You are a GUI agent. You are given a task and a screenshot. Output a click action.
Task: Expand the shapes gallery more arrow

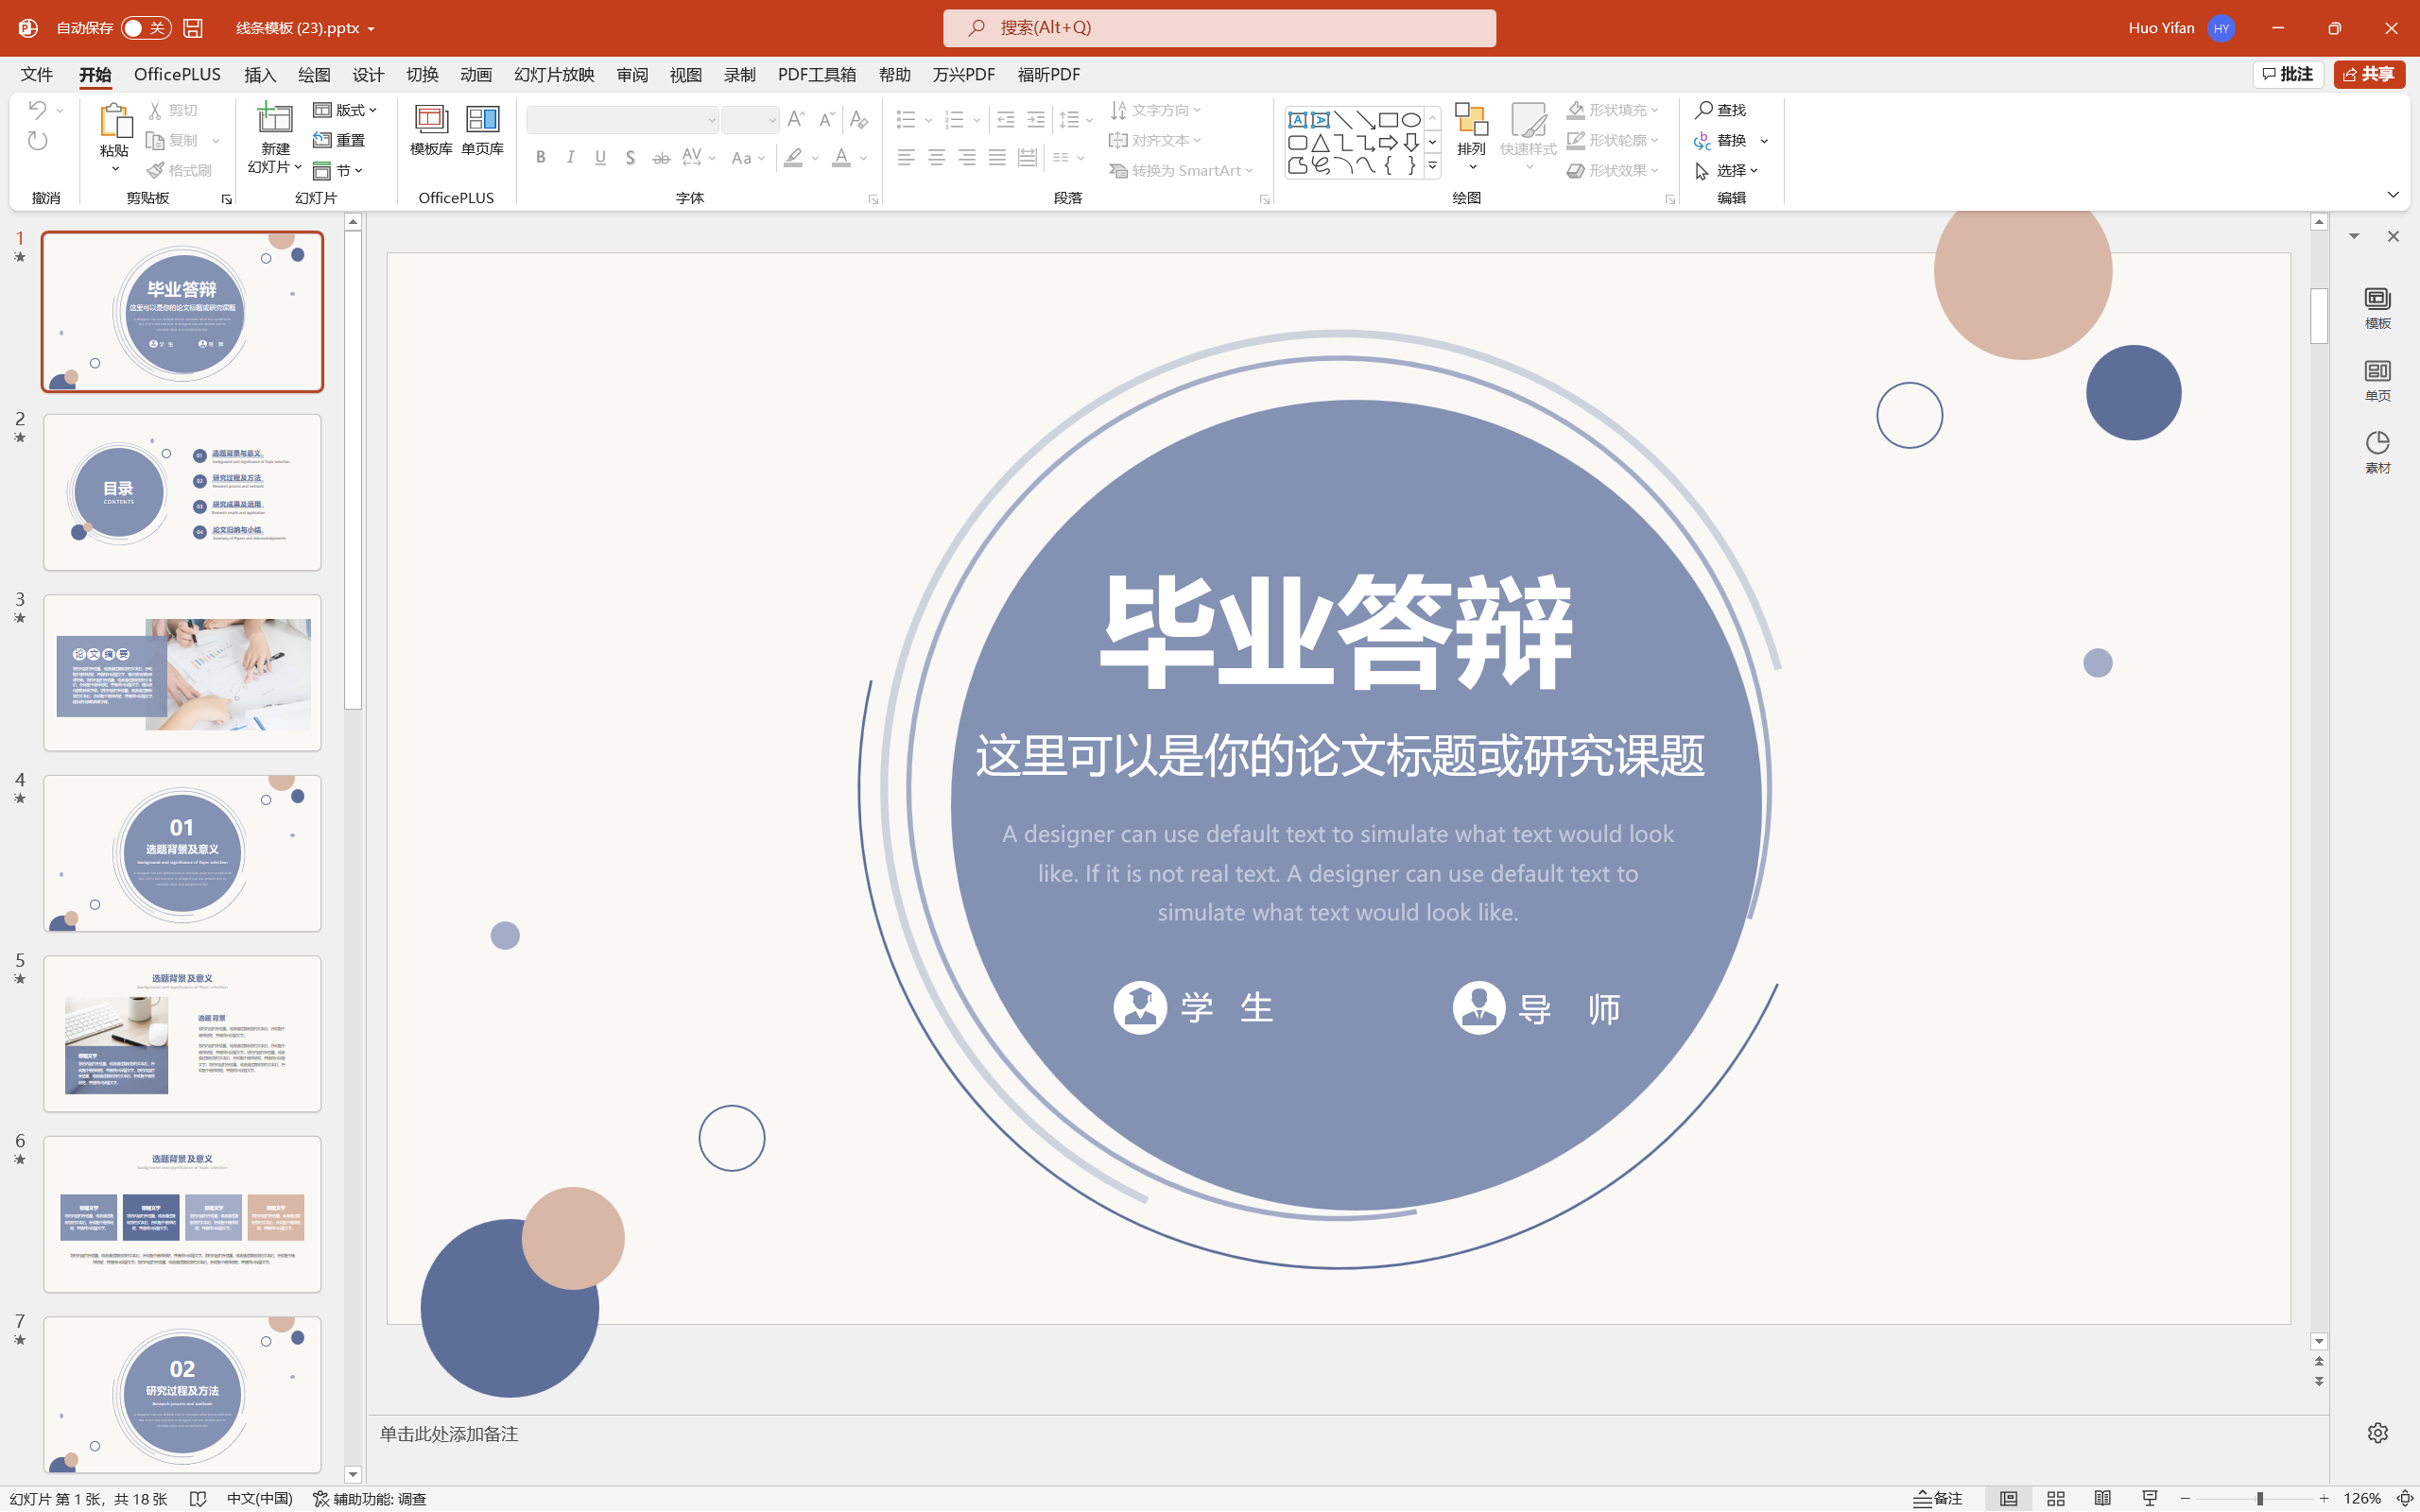pyautogui.click(x=1433, y=167)
